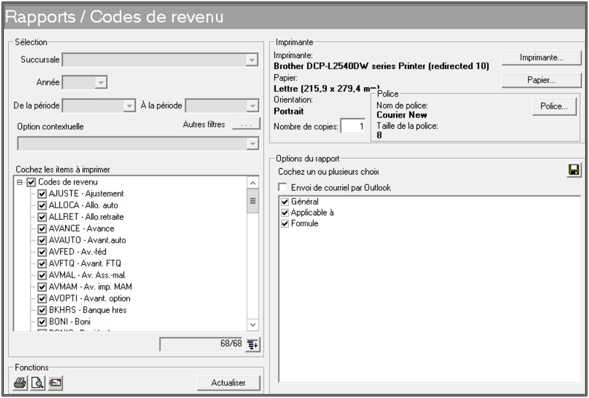Toggle the AVFED - Av.-féd checkbox
The width and height of the screenshot is (589, 398).
click(42, 252)
